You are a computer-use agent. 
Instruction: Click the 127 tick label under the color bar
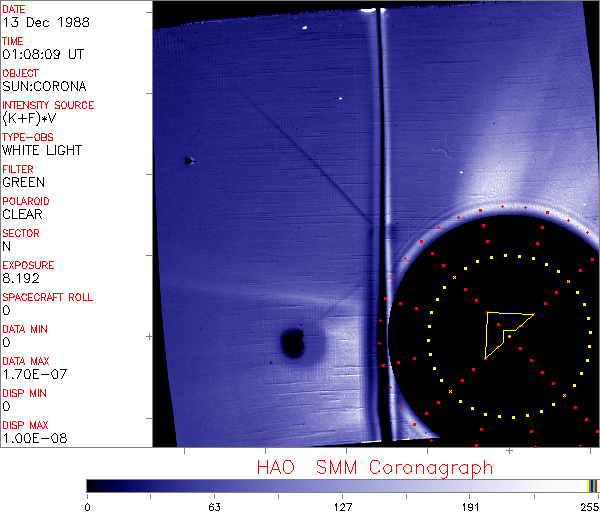pos(342,505)
